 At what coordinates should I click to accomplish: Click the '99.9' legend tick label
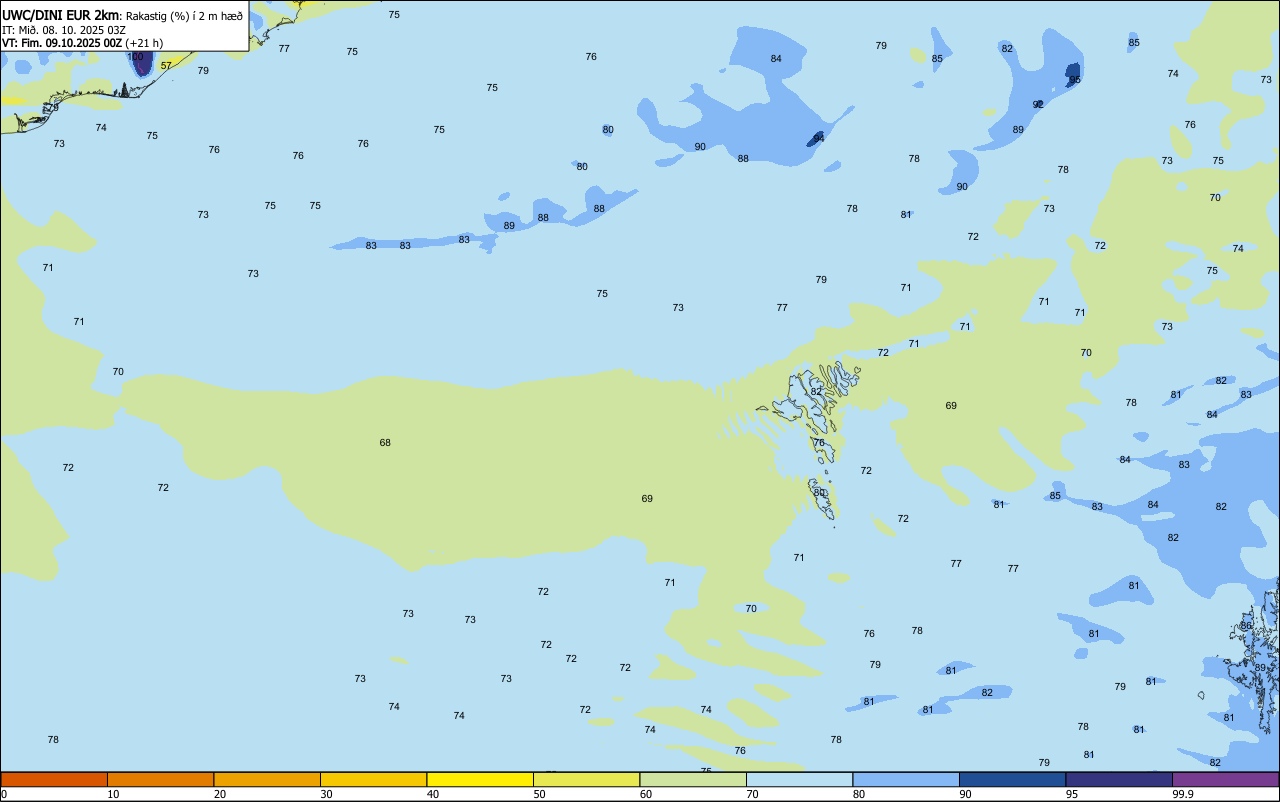(x=1183, y=794)
